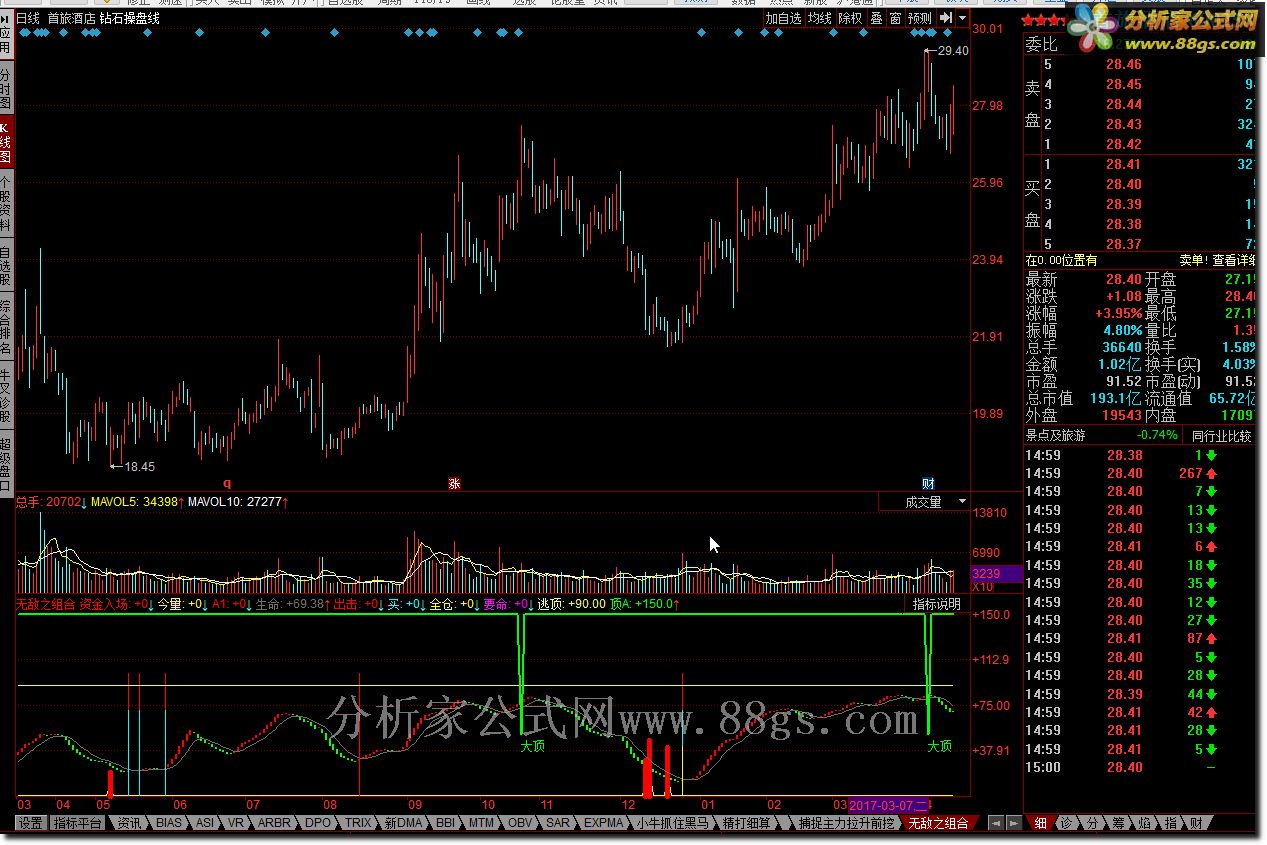Image resolution: width=1267 pixels, height=845 pixels.
Task: Select the 新DMA indicator tab
Action: (403, 823)
